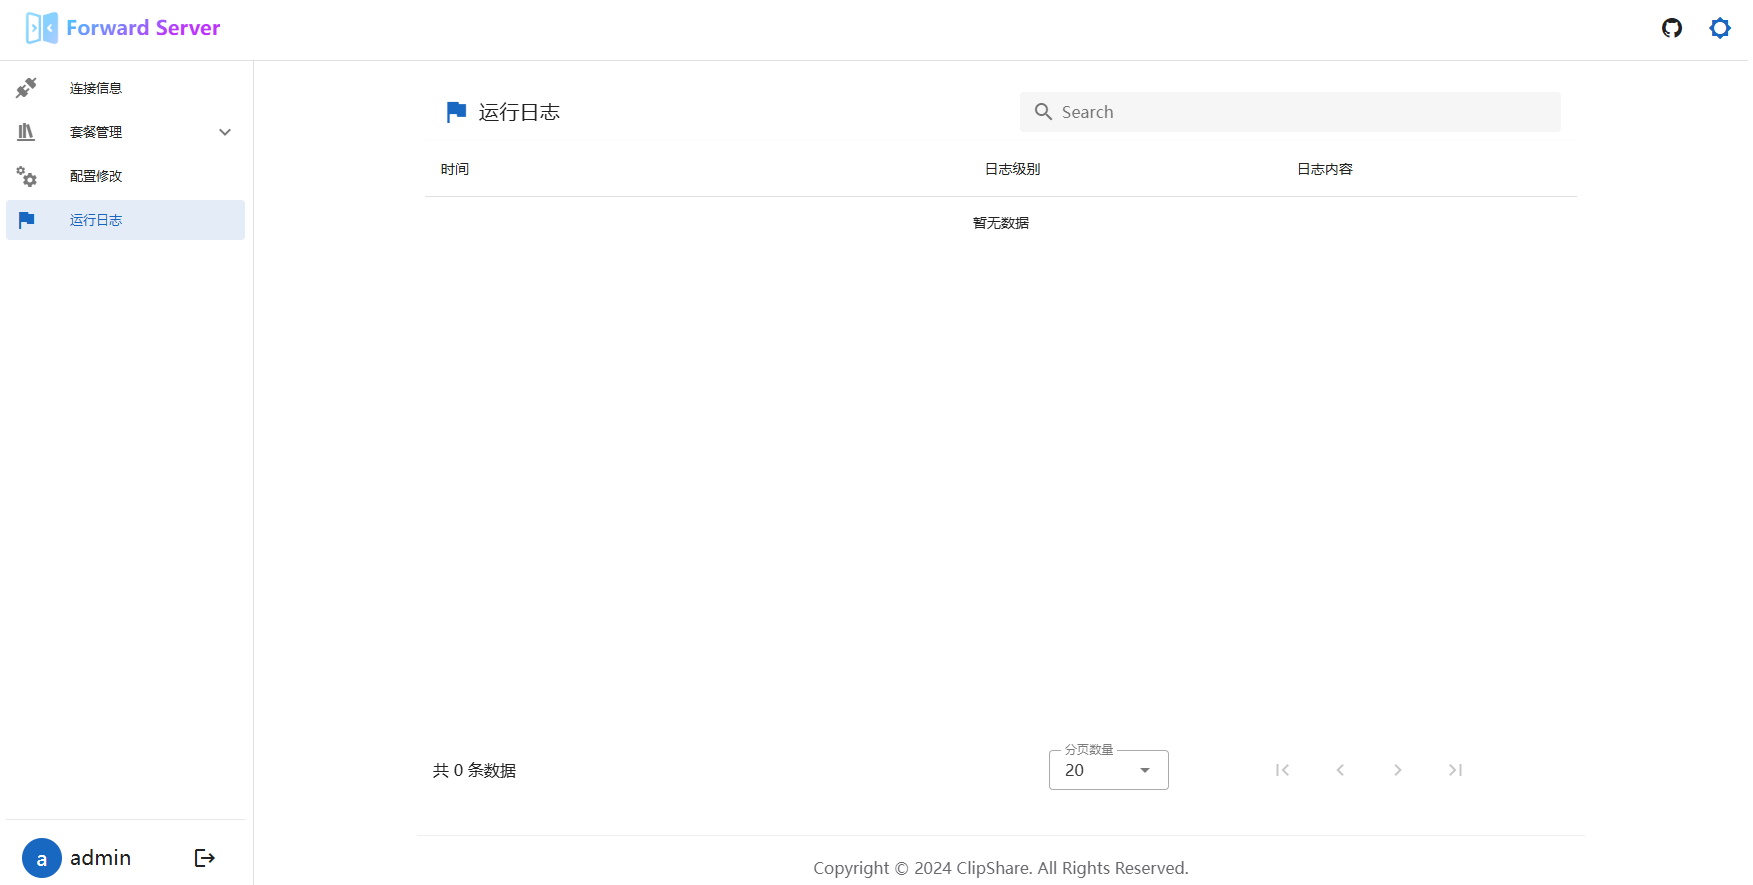Click the books icon beside 套餐管理
Image resolution: width=1753 pixels, height=885 pixels.
coord(27,132)
